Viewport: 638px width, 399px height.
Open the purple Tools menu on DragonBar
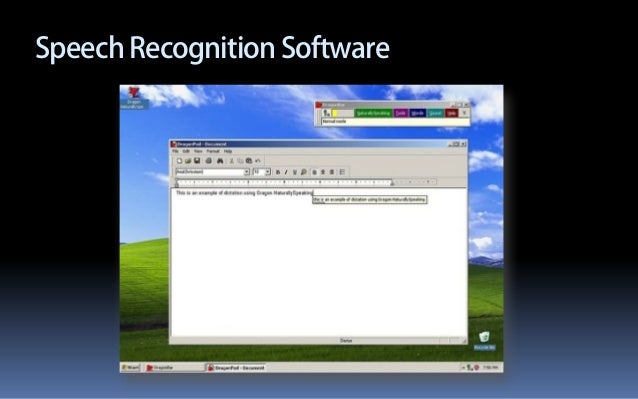tap(401, 113)
